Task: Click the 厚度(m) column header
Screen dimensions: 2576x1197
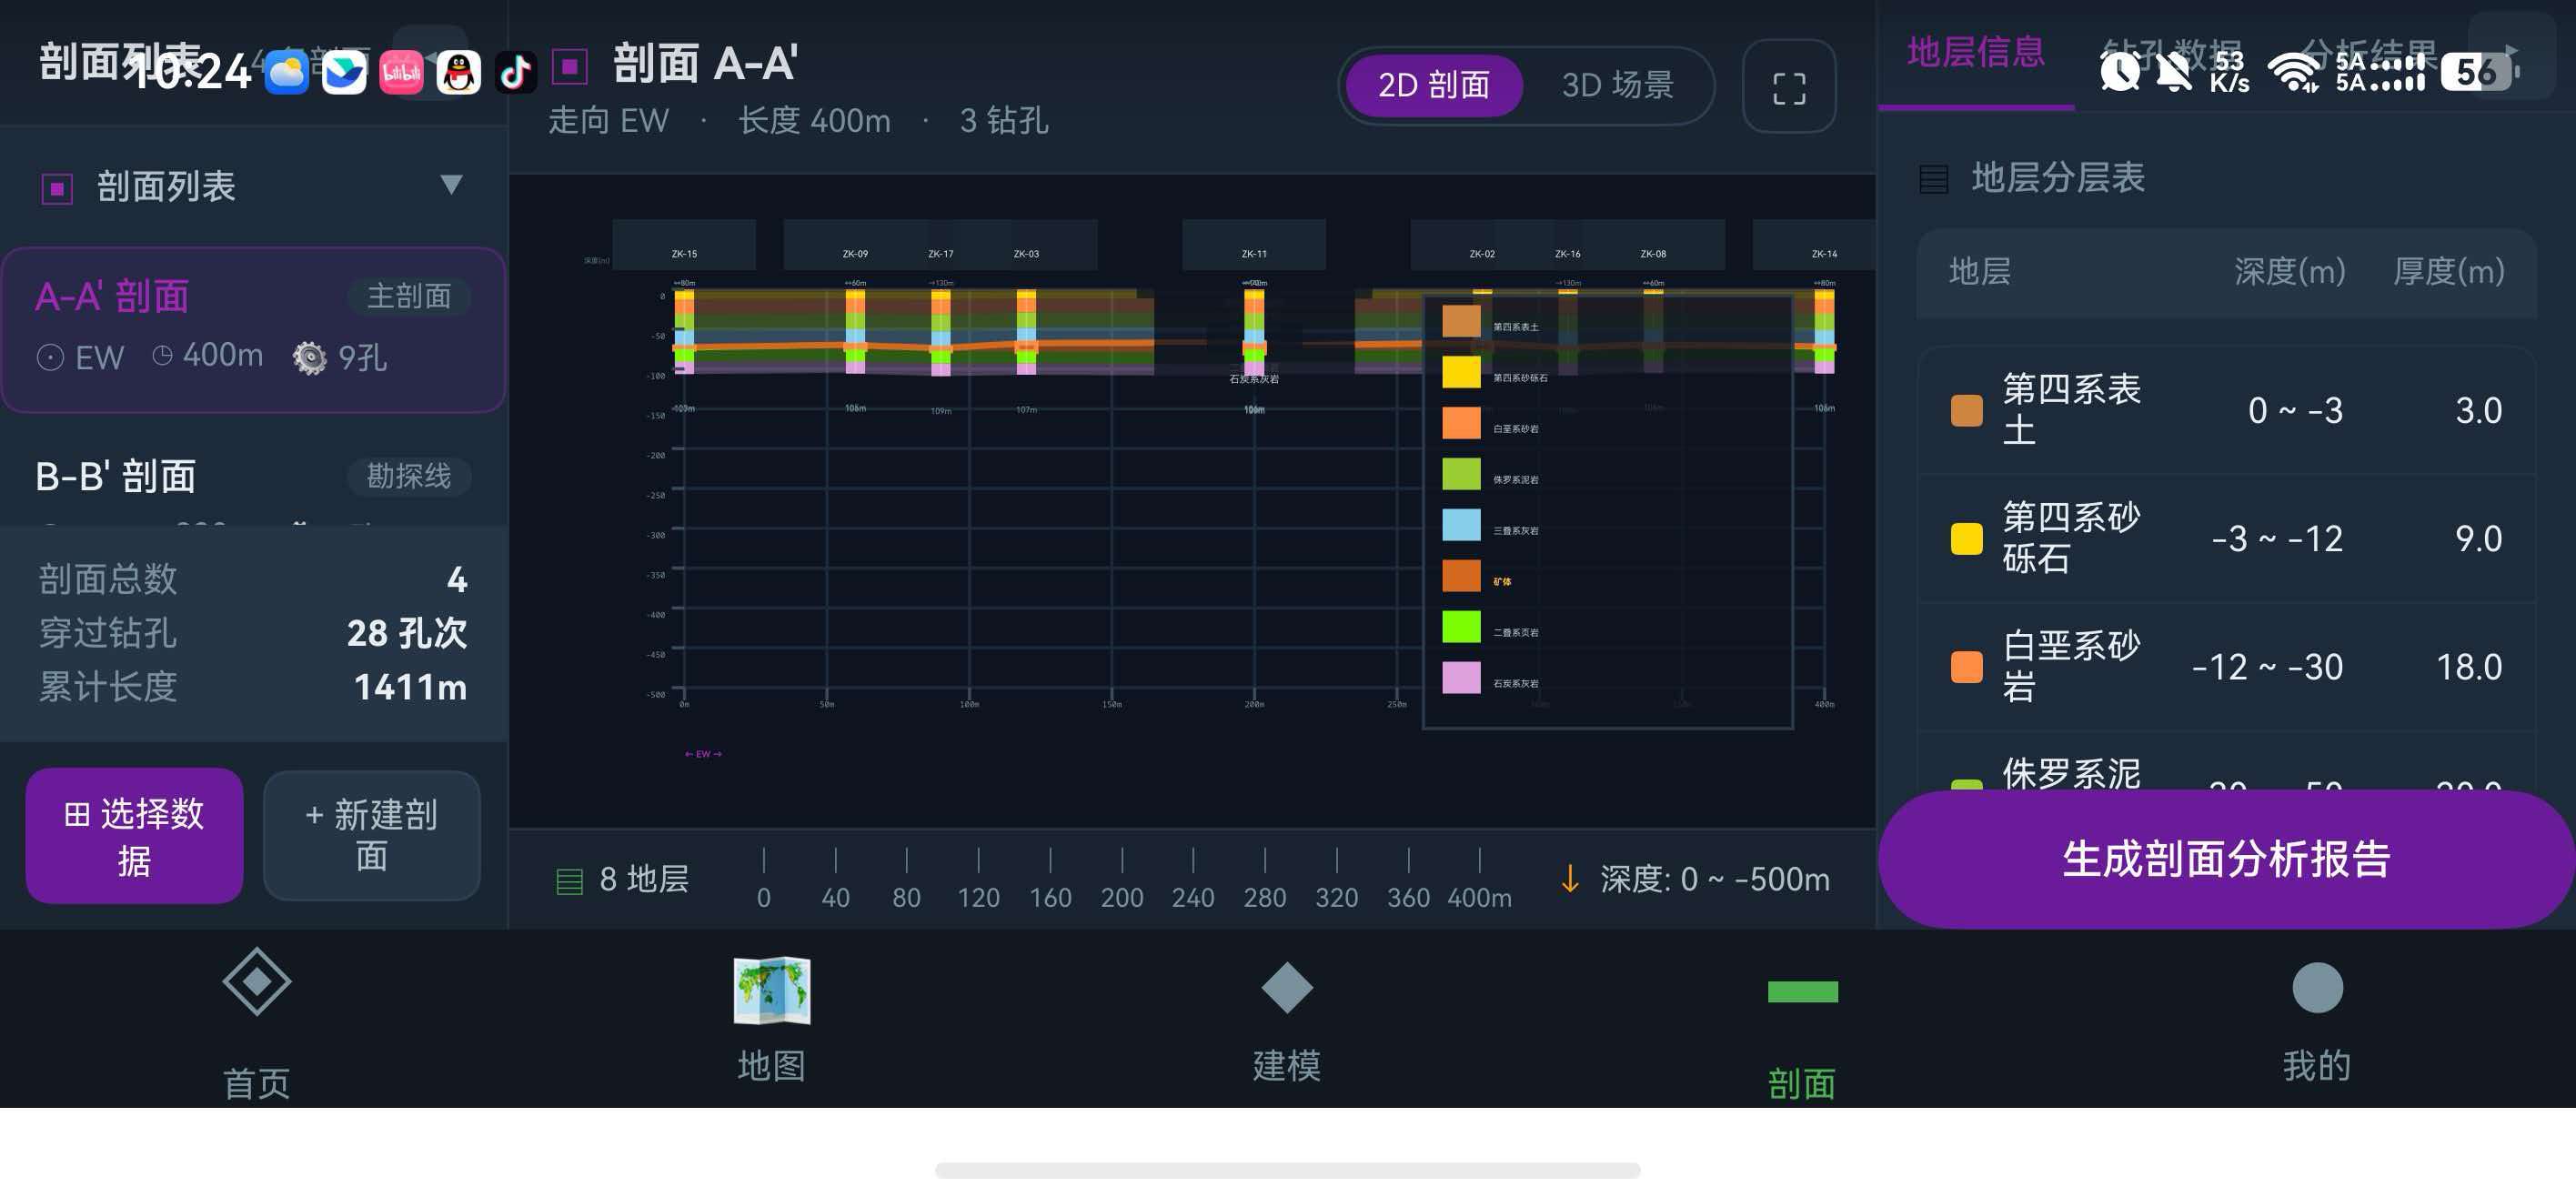Action: 2448,272
